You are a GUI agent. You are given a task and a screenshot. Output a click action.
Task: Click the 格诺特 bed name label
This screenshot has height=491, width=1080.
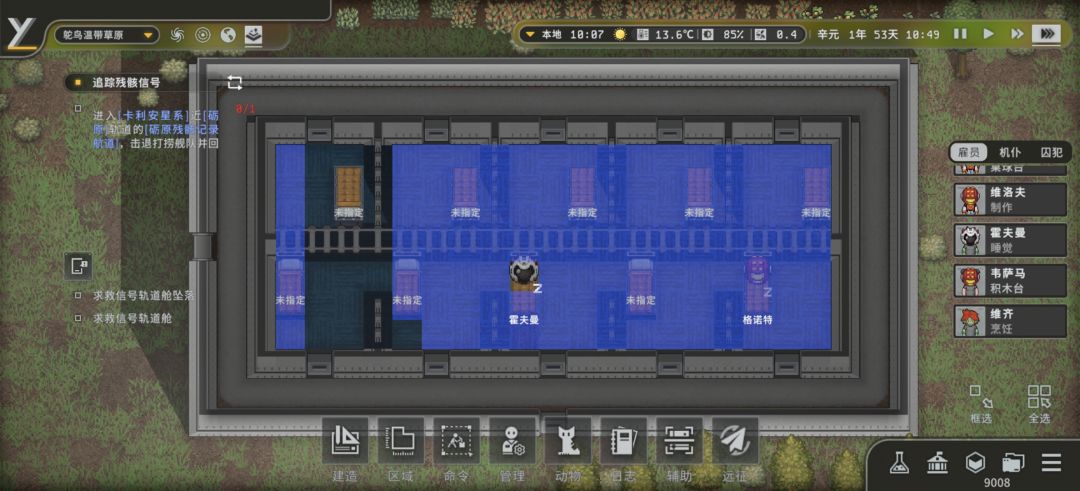point(758,320)
